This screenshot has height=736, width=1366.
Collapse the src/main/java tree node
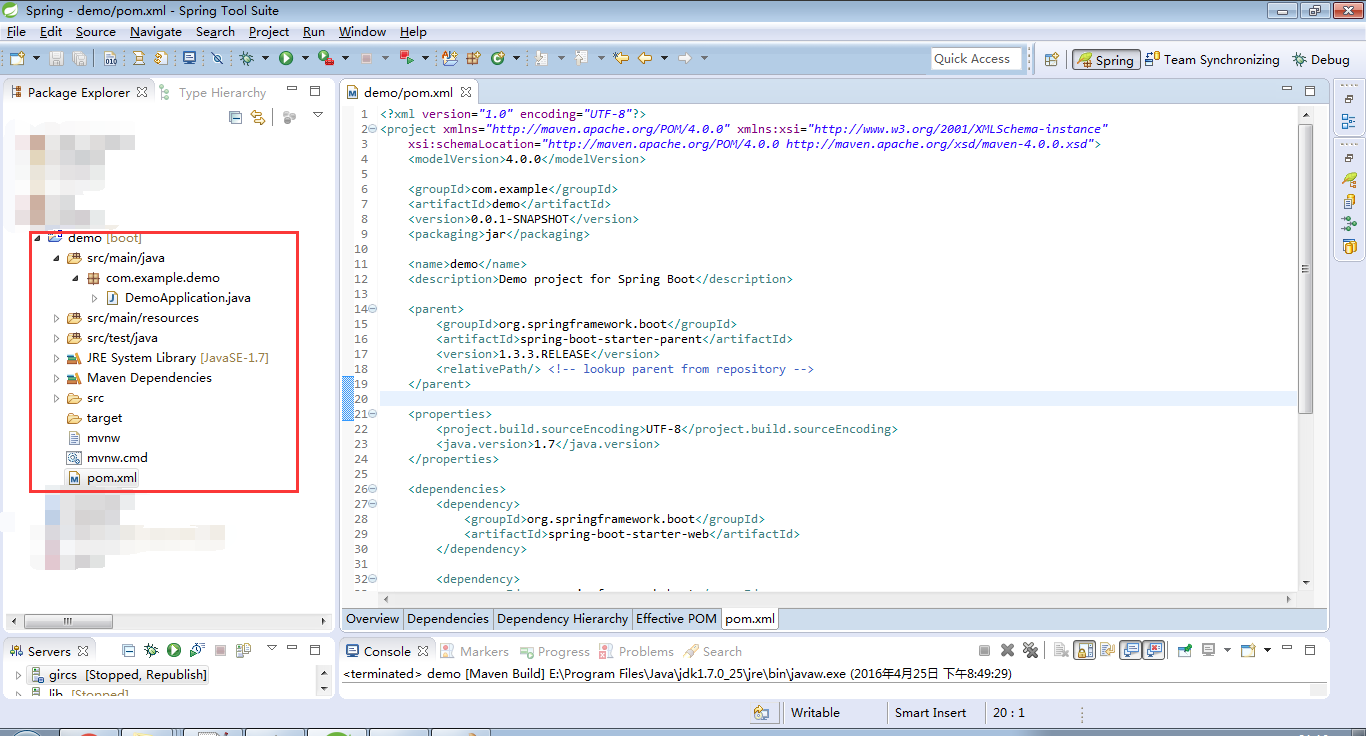click(x=57, y=258)
